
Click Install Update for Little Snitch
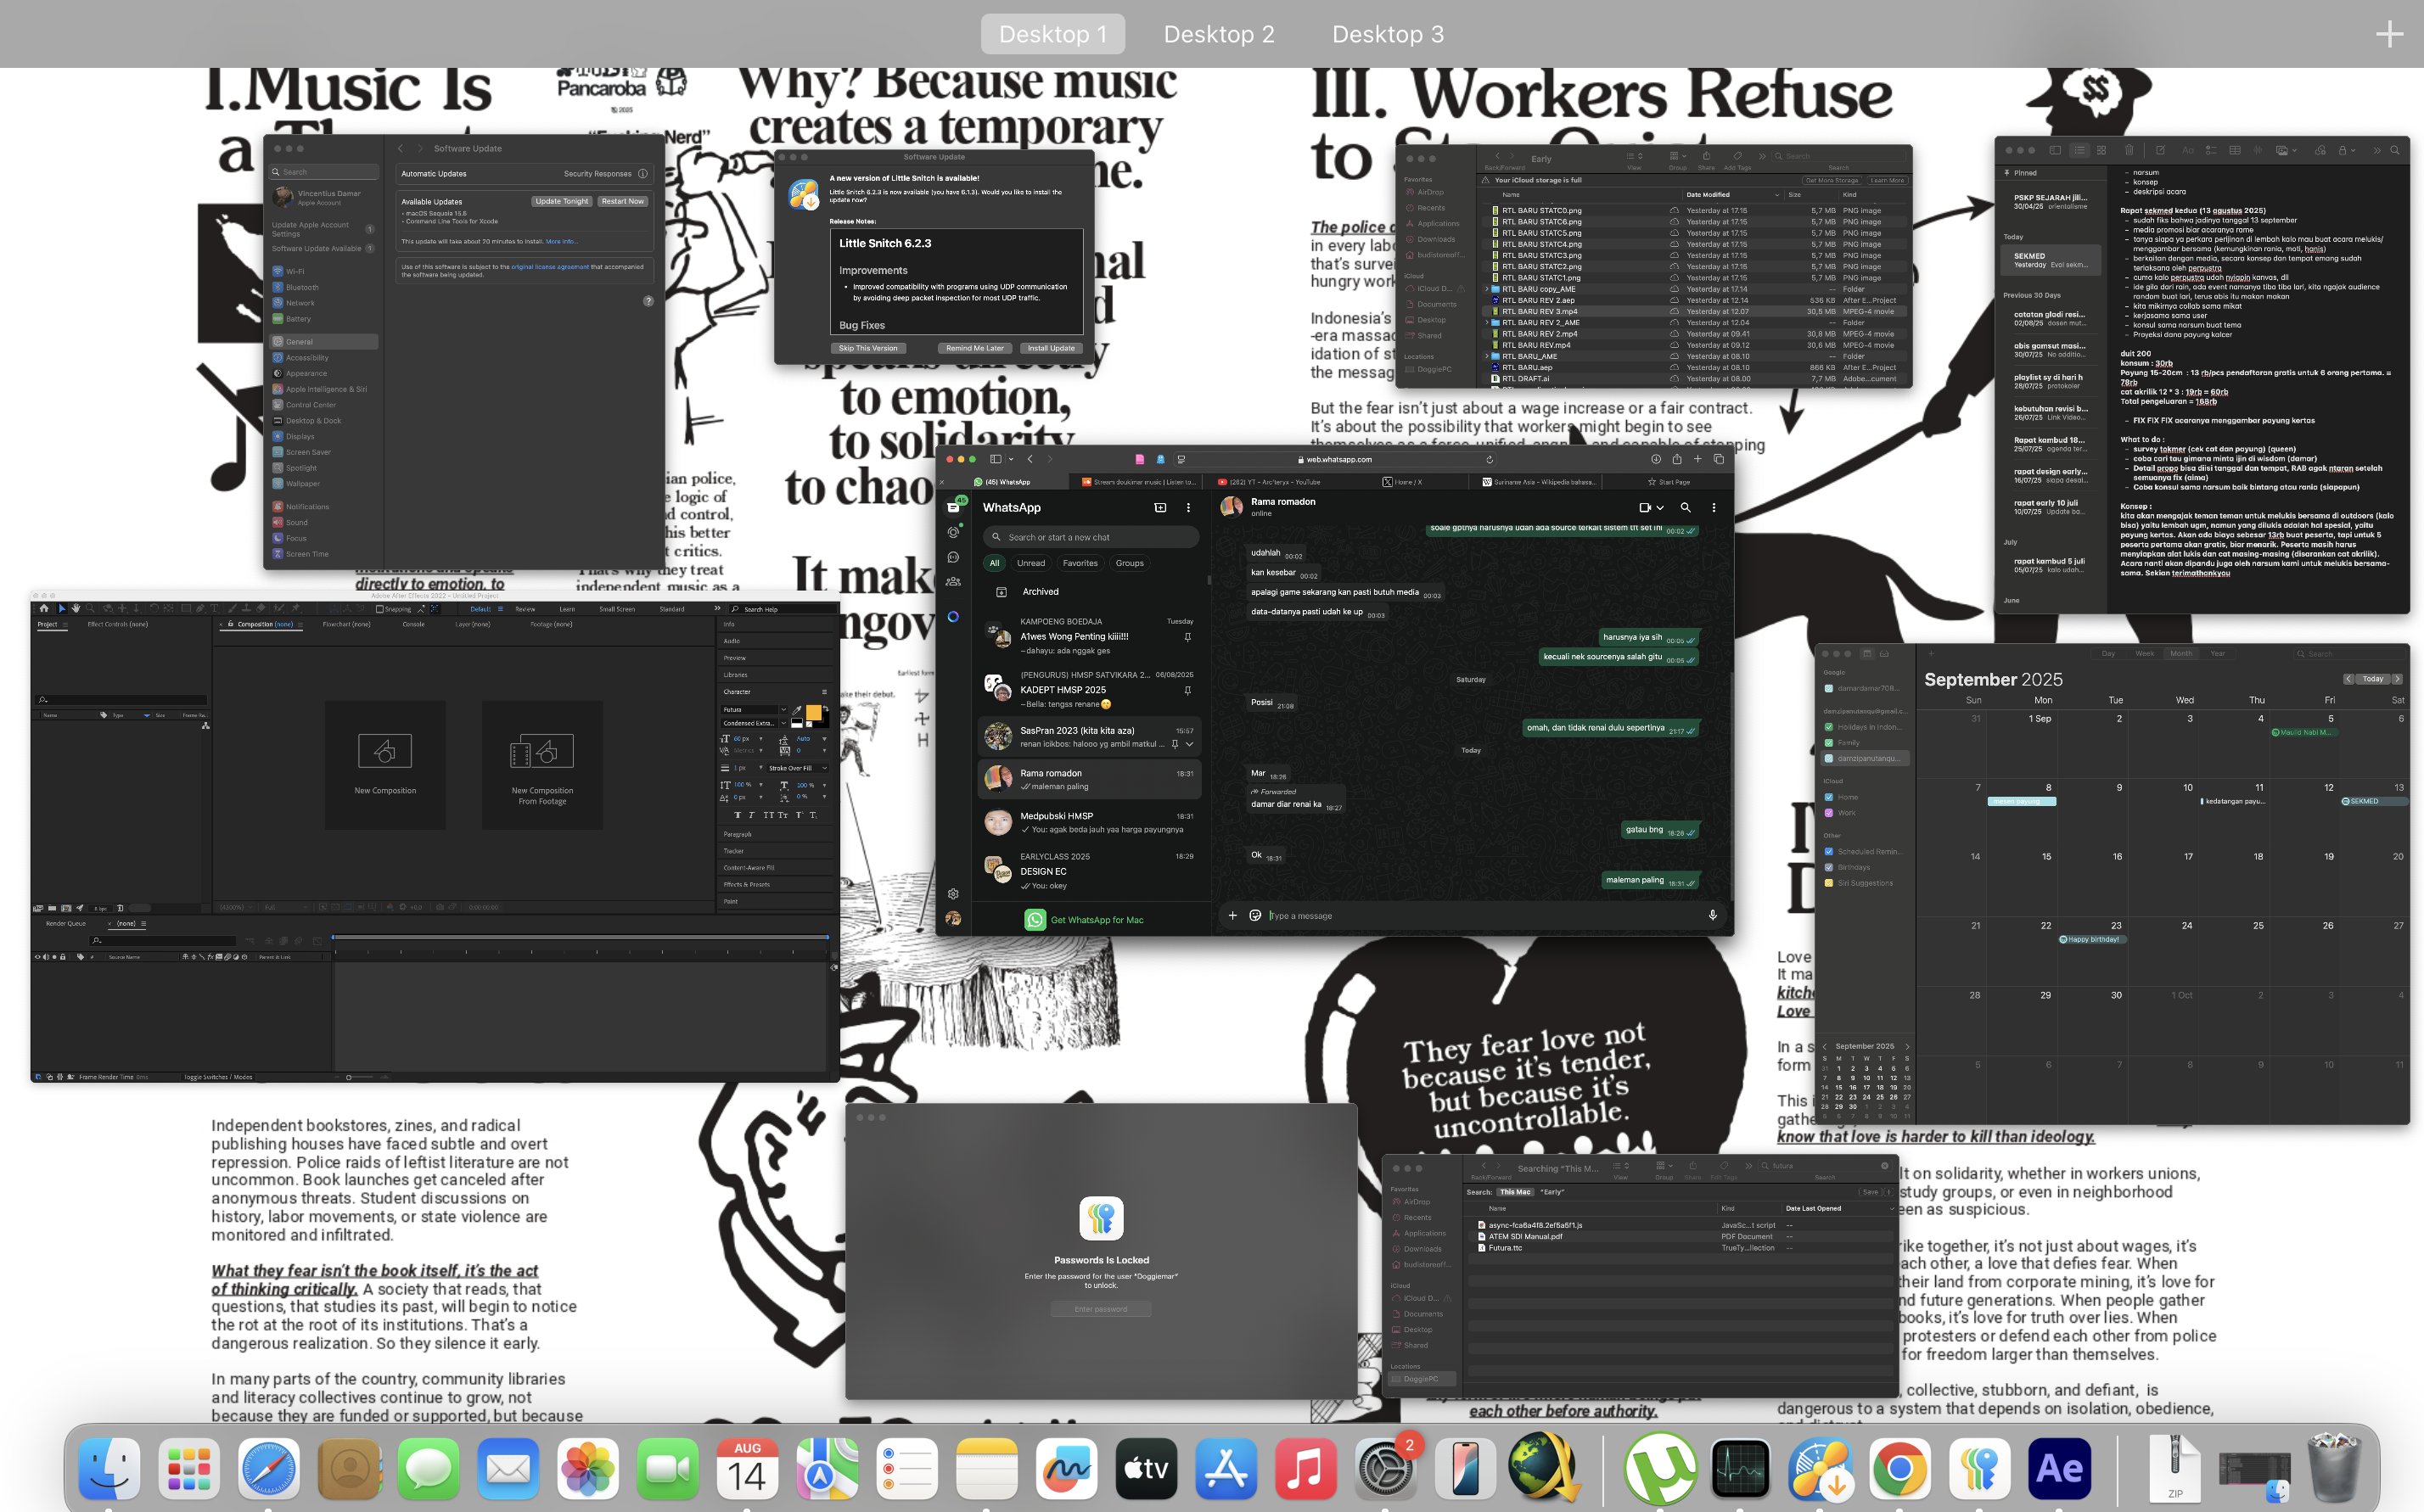pos(1050,348)
